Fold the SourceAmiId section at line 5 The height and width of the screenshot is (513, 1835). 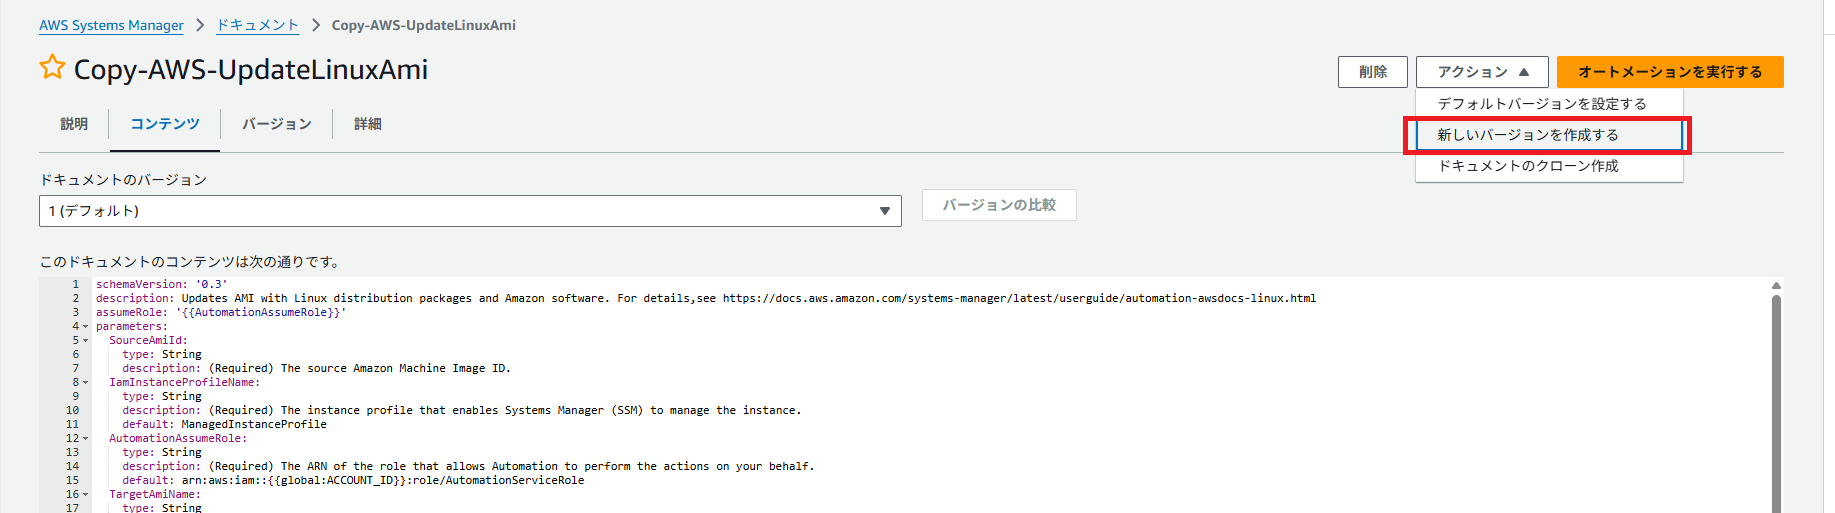click(x=85, y=341)
